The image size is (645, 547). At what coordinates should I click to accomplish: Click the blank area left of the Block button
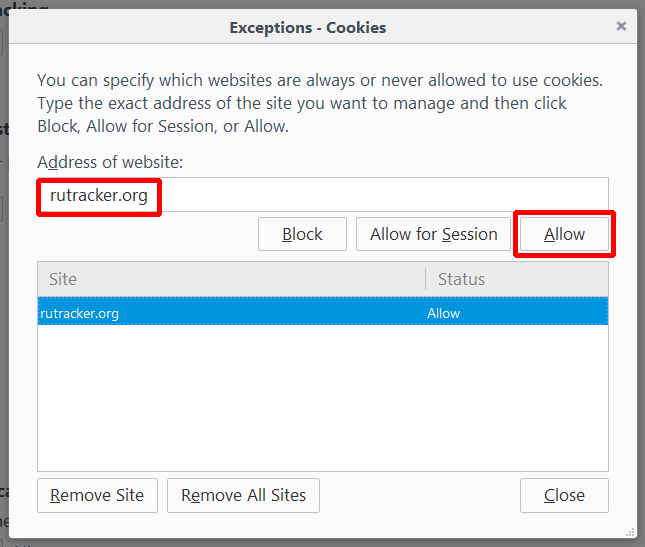point(145,234)
